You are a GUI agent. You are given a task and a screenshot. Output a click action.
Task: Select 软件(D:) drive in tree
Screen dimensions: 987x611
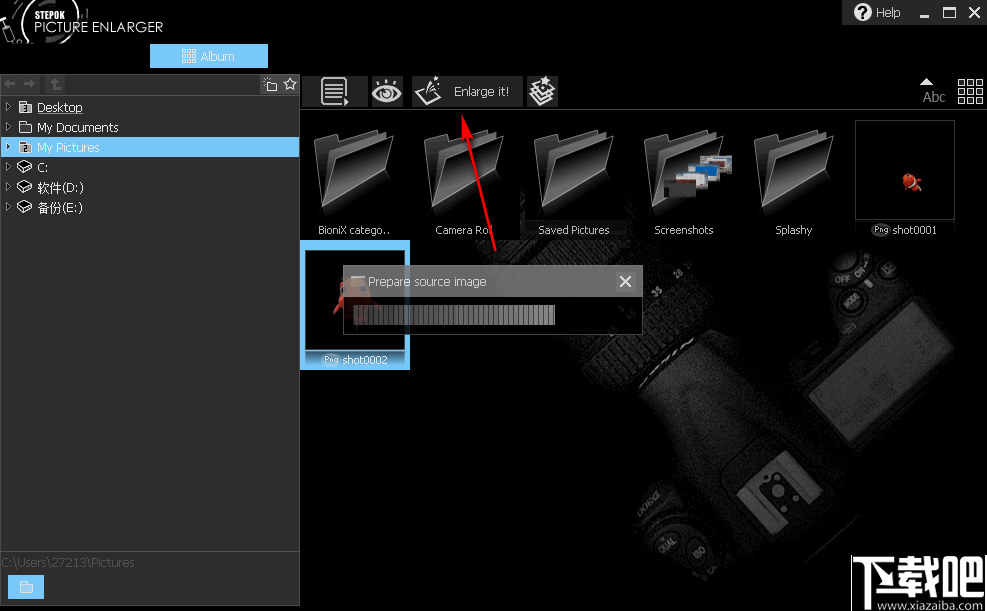[60, 188]
